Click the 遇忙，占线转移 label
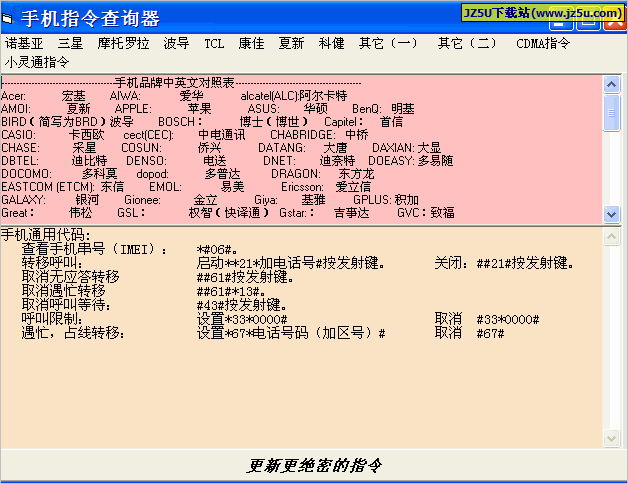 73,333
